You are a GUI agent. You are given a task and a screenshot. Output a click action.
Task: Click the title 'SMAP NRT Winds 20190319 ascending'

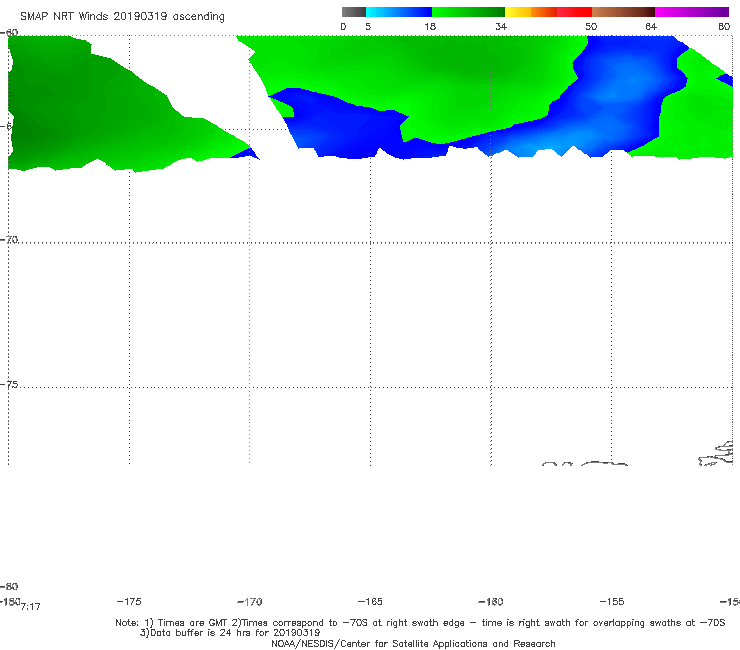coord(122,17)
